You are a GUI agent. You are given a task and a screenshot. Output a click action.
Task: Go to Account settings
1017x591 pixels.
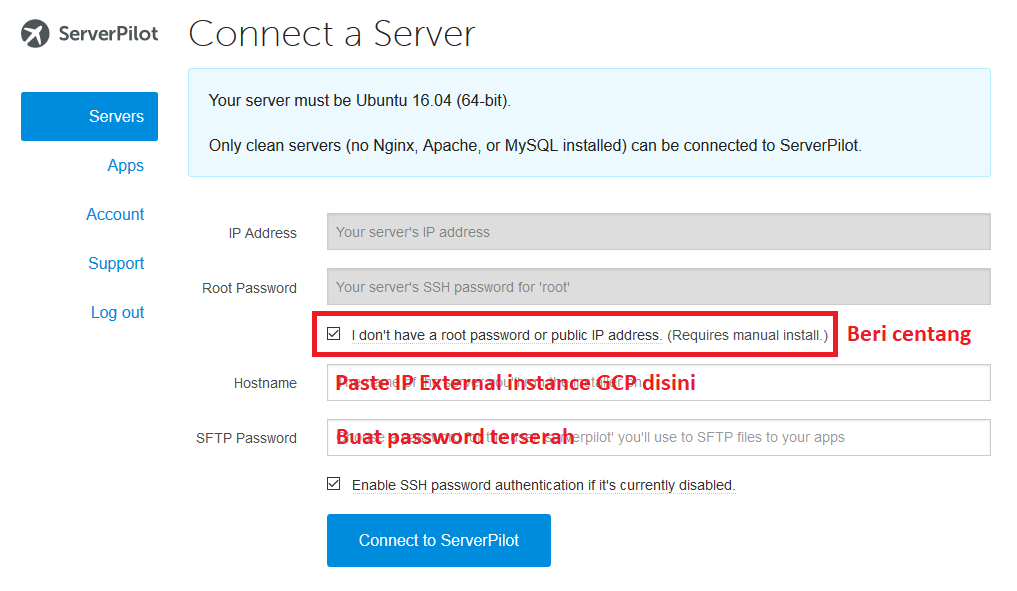[115, 214]
